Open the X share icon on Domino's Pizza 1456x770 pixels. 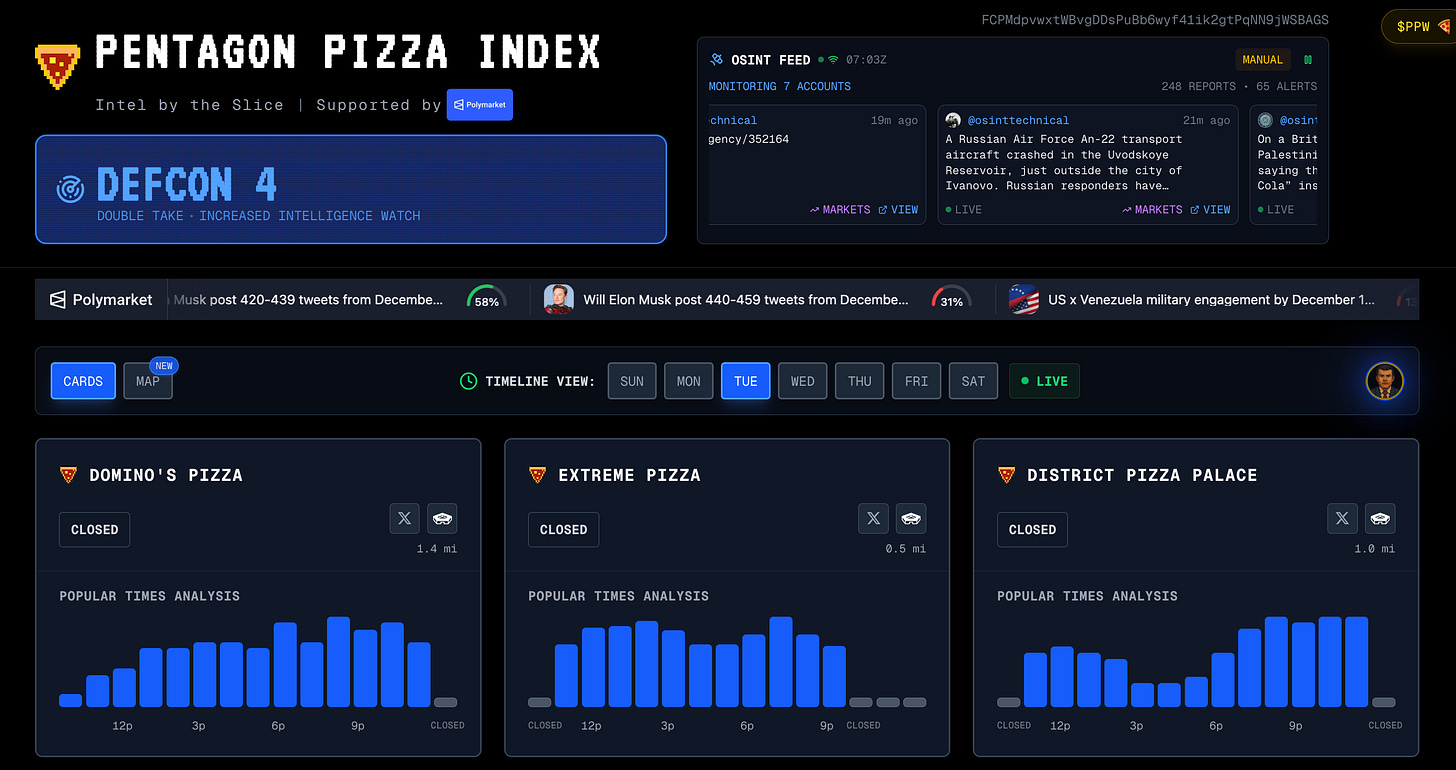point(404,518)
